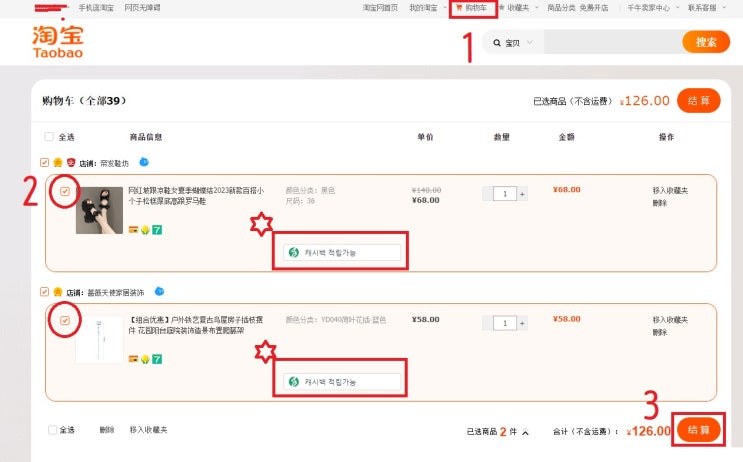The image size is (743, 462).
Task: Uncheck the 户外铁艺 item checkbox
Action: tap(65, 321)
